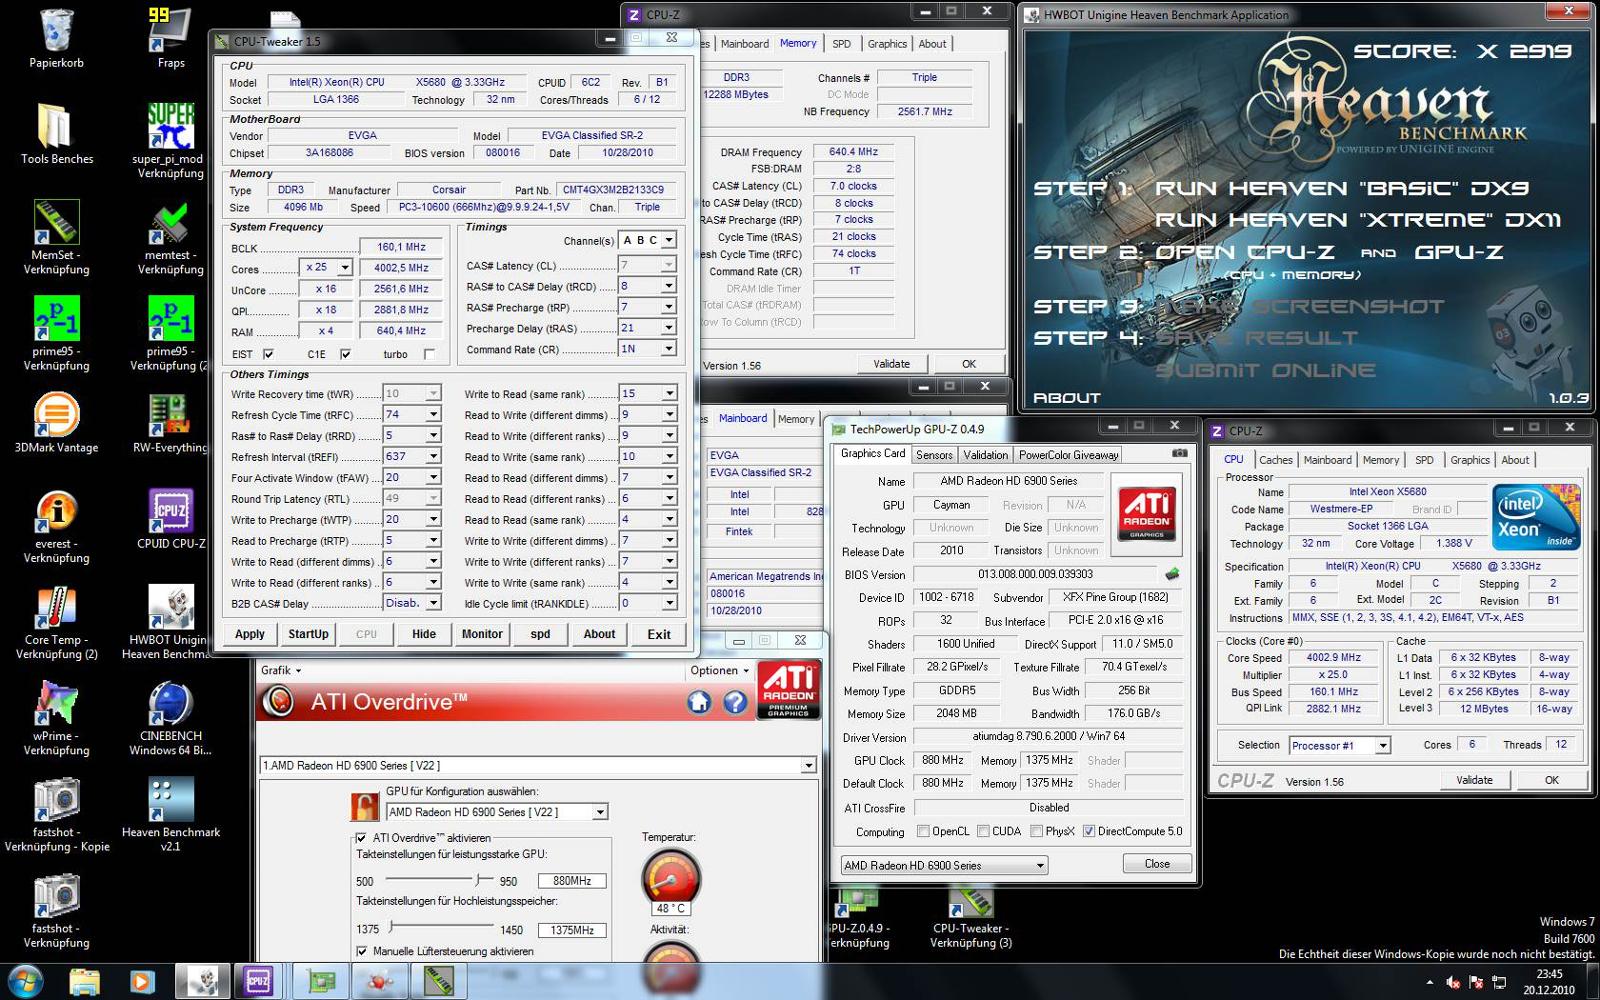Check the OpenCL computing checkbox in GPU-Z

pyautogui.click(x=923, y=831)
